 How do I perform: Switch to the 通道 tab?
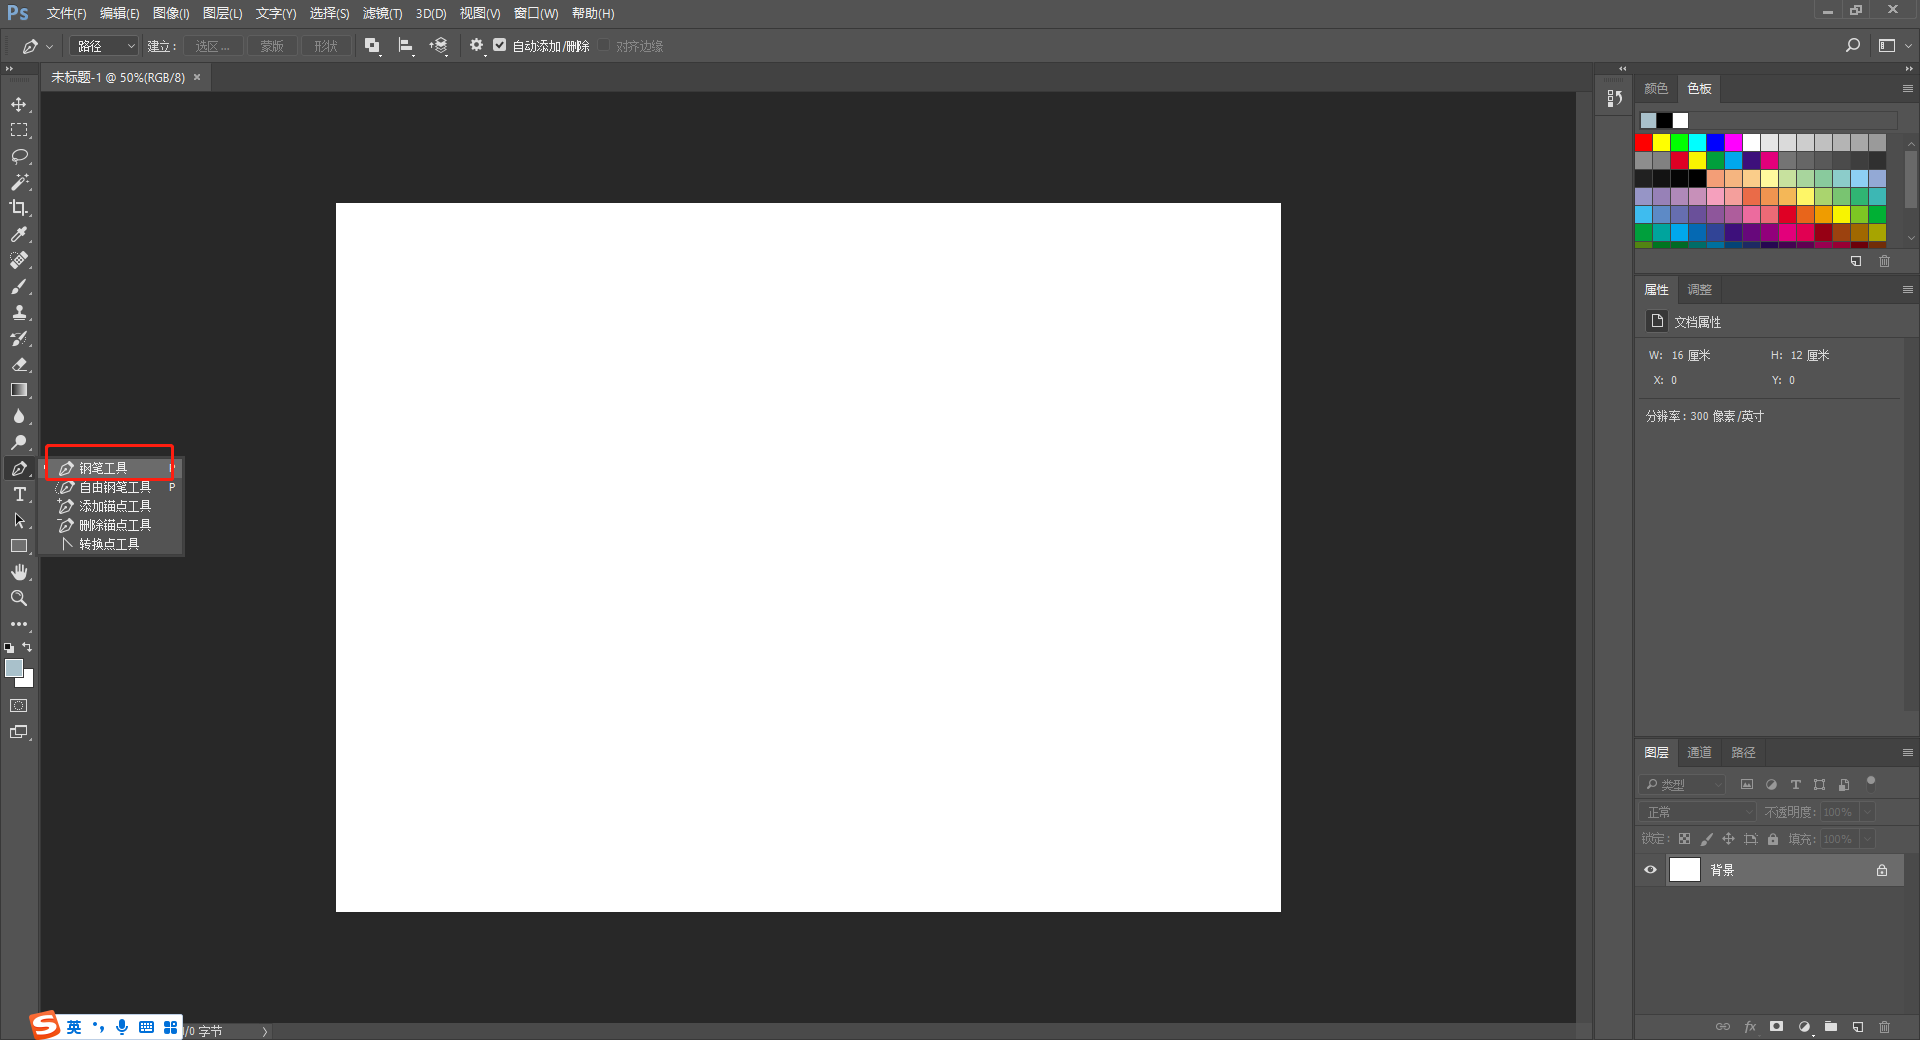click(x=1699, y=753)
